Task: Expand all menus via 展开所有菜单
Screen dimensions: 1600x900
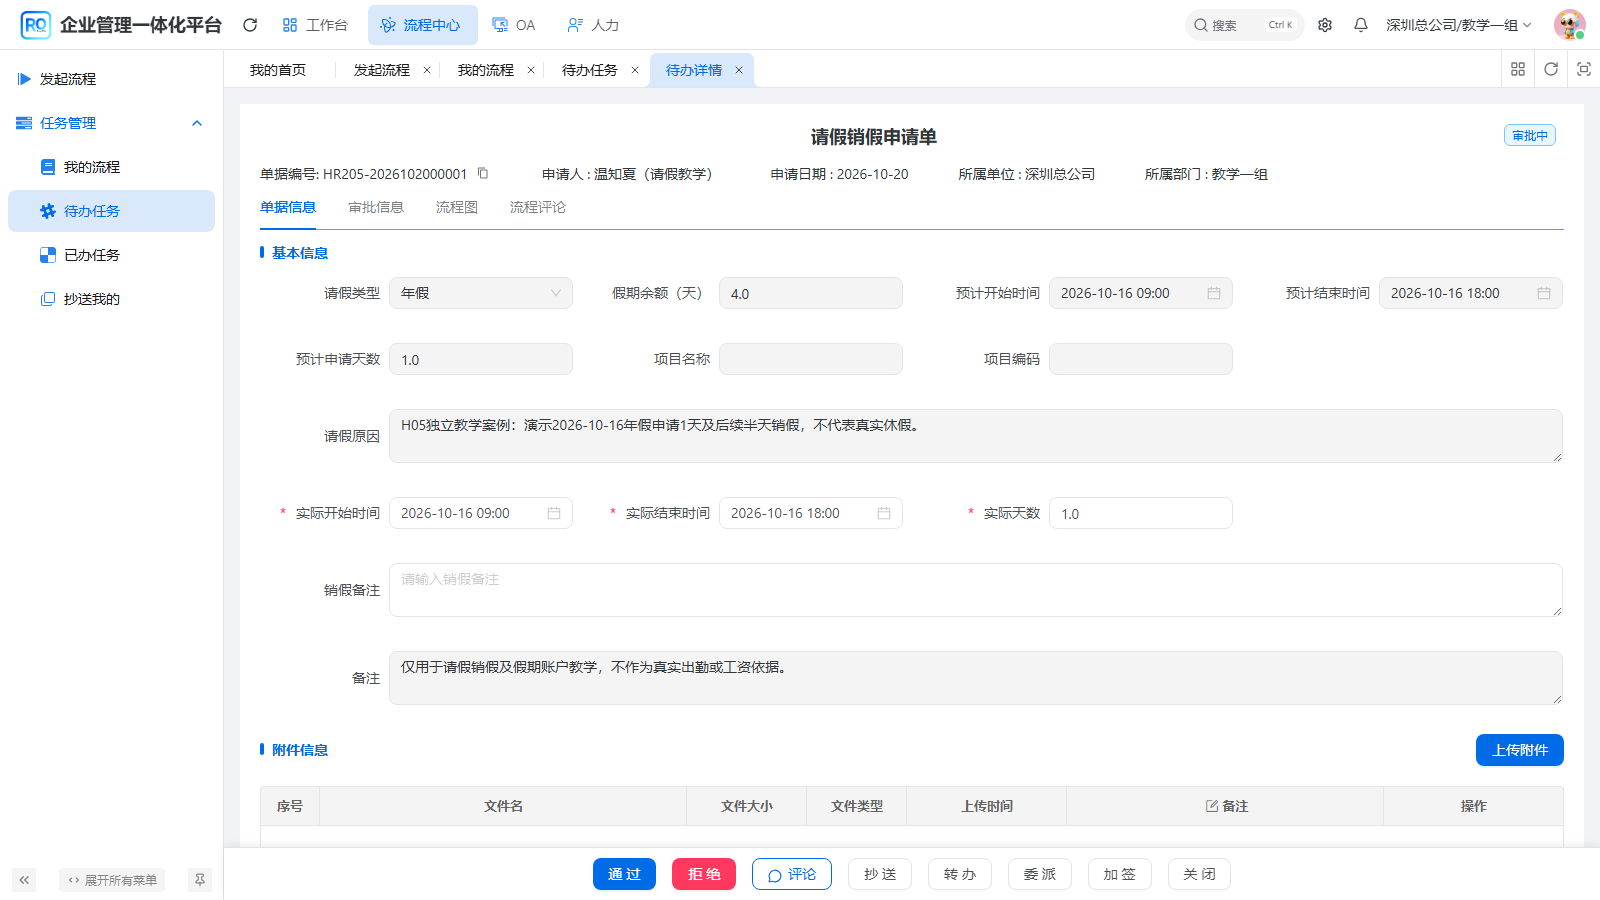Action: click(x=112, y=880)
